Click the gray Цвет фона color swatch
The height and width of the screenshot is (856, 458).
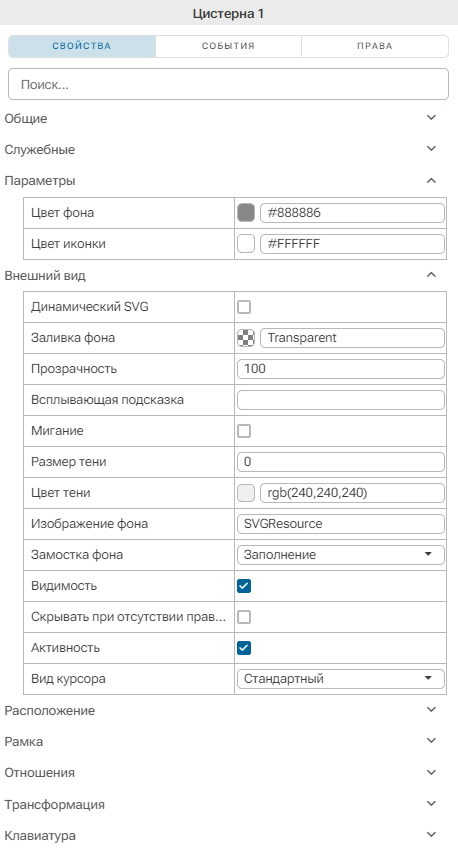tap(246, 213)
